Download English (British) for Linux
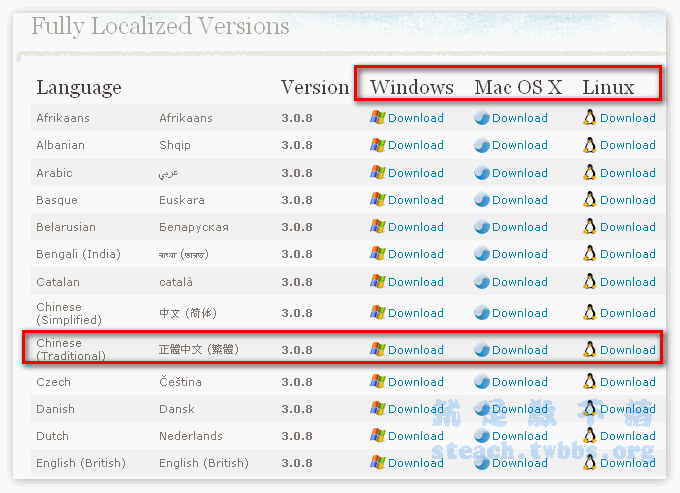 [x=628, y=463]
